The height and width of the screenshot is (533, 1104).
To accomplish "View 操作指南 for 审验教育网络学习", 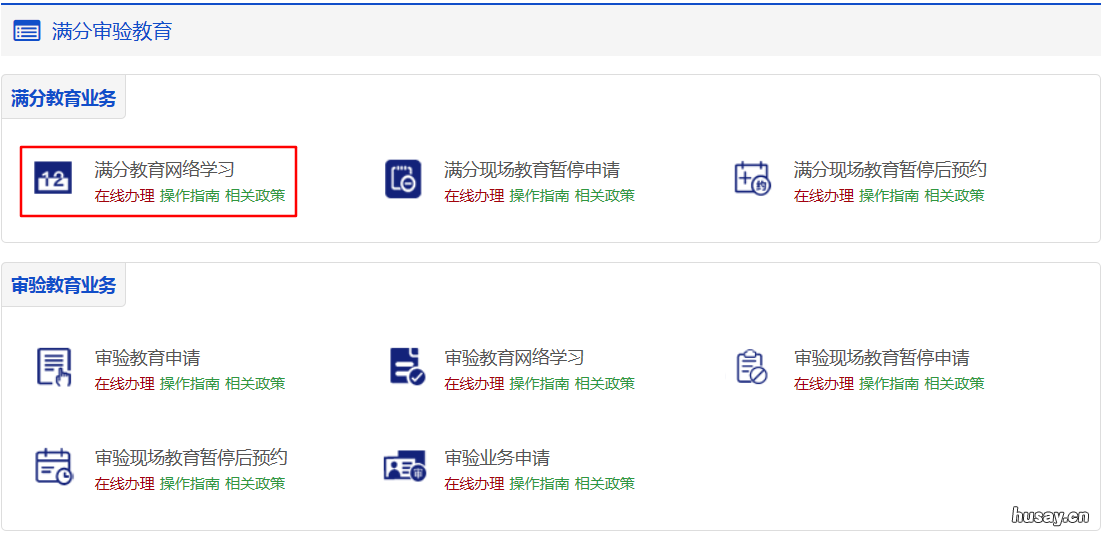I will coord(539,384).
